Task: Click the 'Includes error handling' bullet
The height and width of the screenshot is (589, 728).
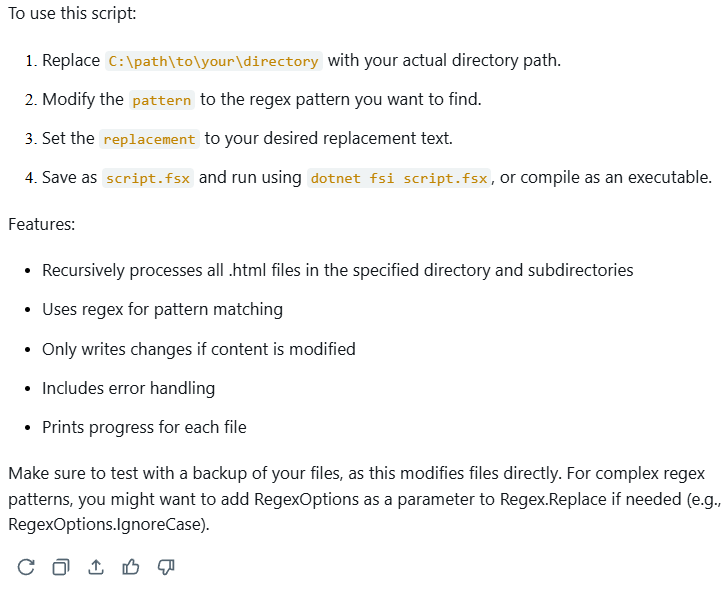Action: point(129,388)
